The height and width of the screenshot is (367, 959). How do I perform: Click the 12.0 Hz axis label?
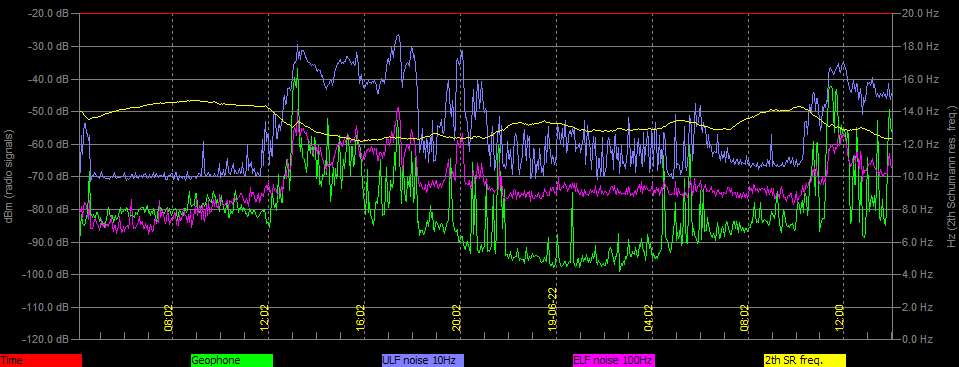coord(921,144)
